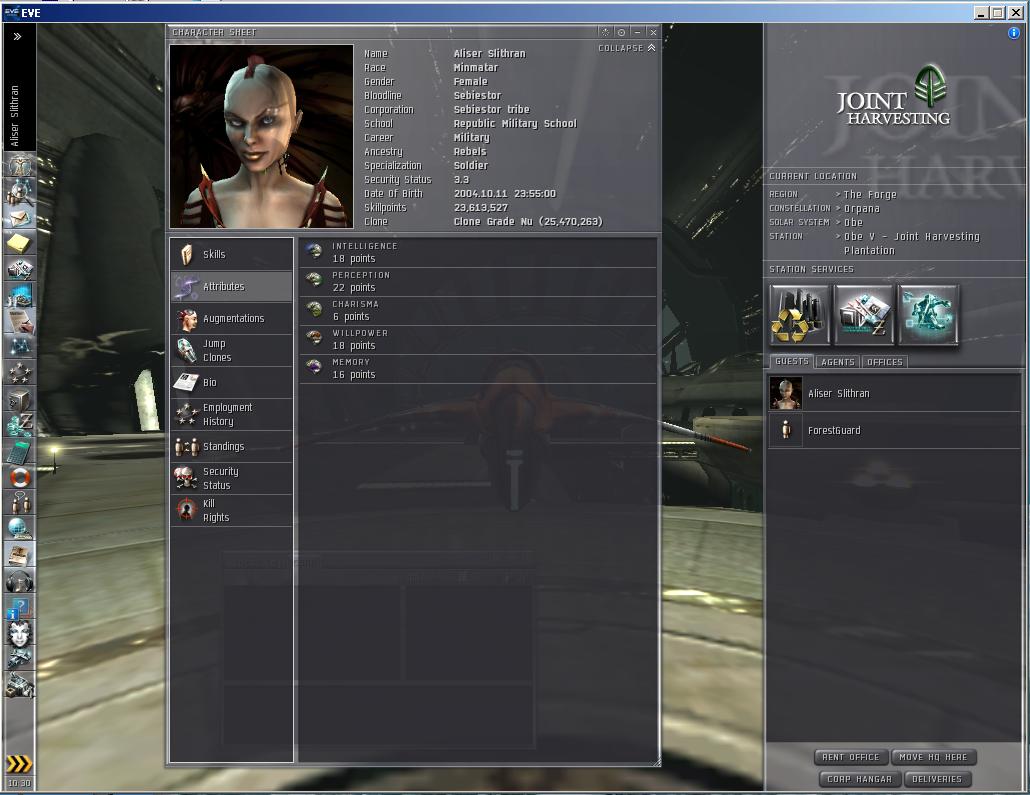Open the star map constellation icon
Viewport: 1030px width, 795px height.
click(x=20, y=346)
